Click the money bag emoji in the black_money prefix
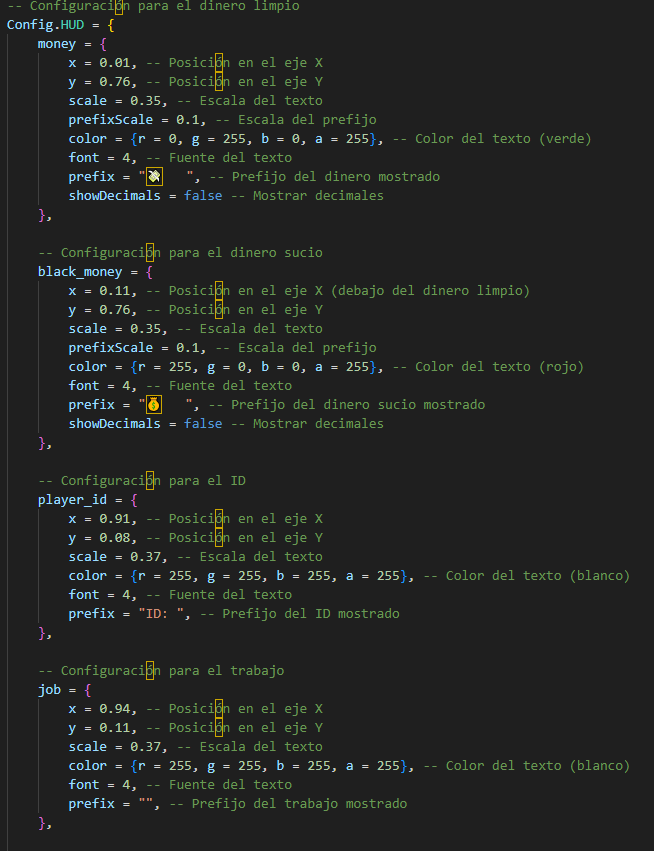 click(154, 404)
